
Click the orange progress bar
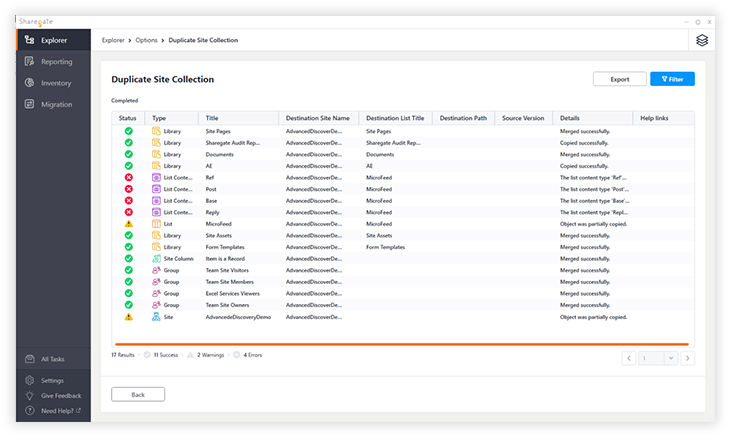pos(402,344)
